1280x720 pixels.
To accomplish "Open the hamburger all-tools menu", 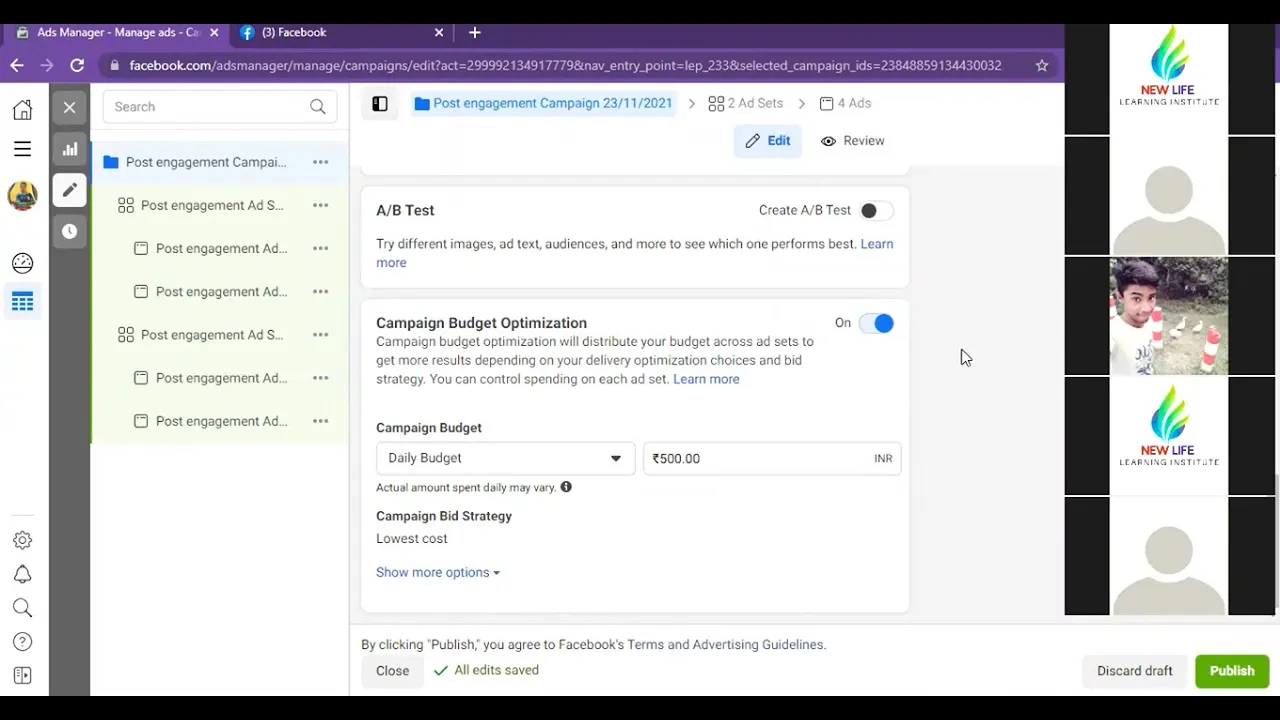I will [22, 149].
